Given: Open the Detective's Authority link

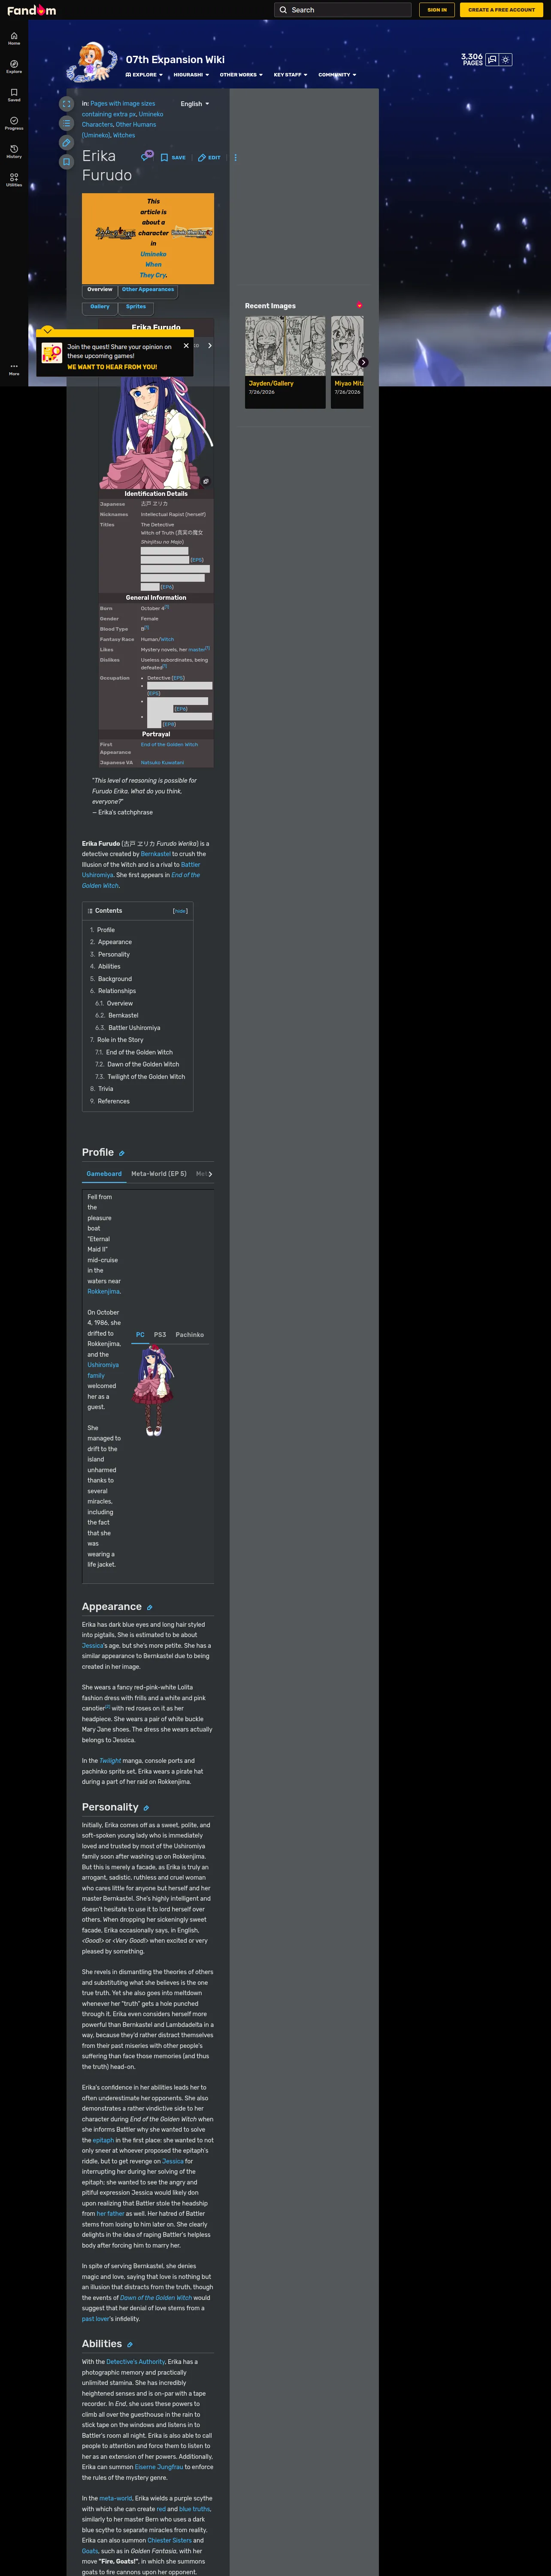Looking at the screenshot, I should coord(136,2362).
